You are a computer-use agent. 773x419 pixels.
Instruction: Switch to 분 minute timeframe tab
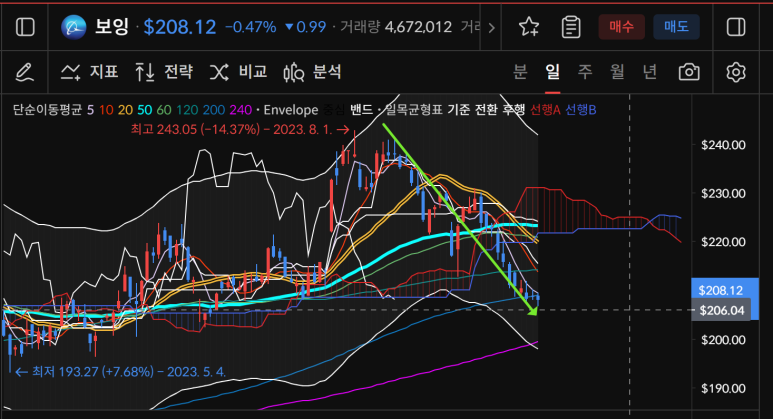click(520, 72)
